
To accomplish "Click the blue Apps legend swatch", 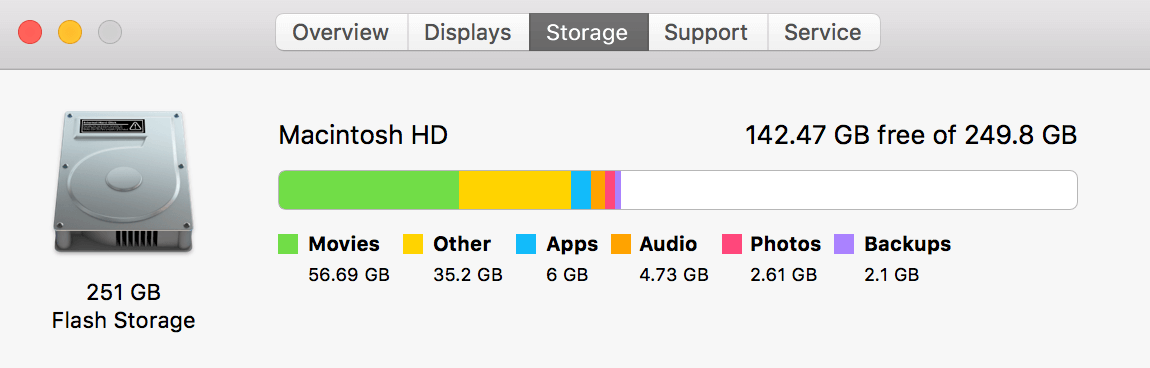I will tap(526, 244).
